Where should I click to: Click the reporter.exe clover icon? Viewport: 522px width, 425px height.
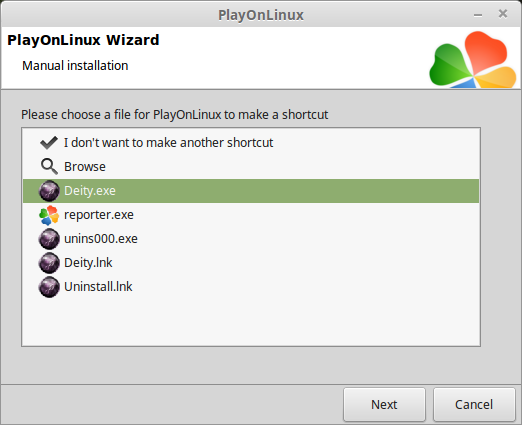[49, 215]
